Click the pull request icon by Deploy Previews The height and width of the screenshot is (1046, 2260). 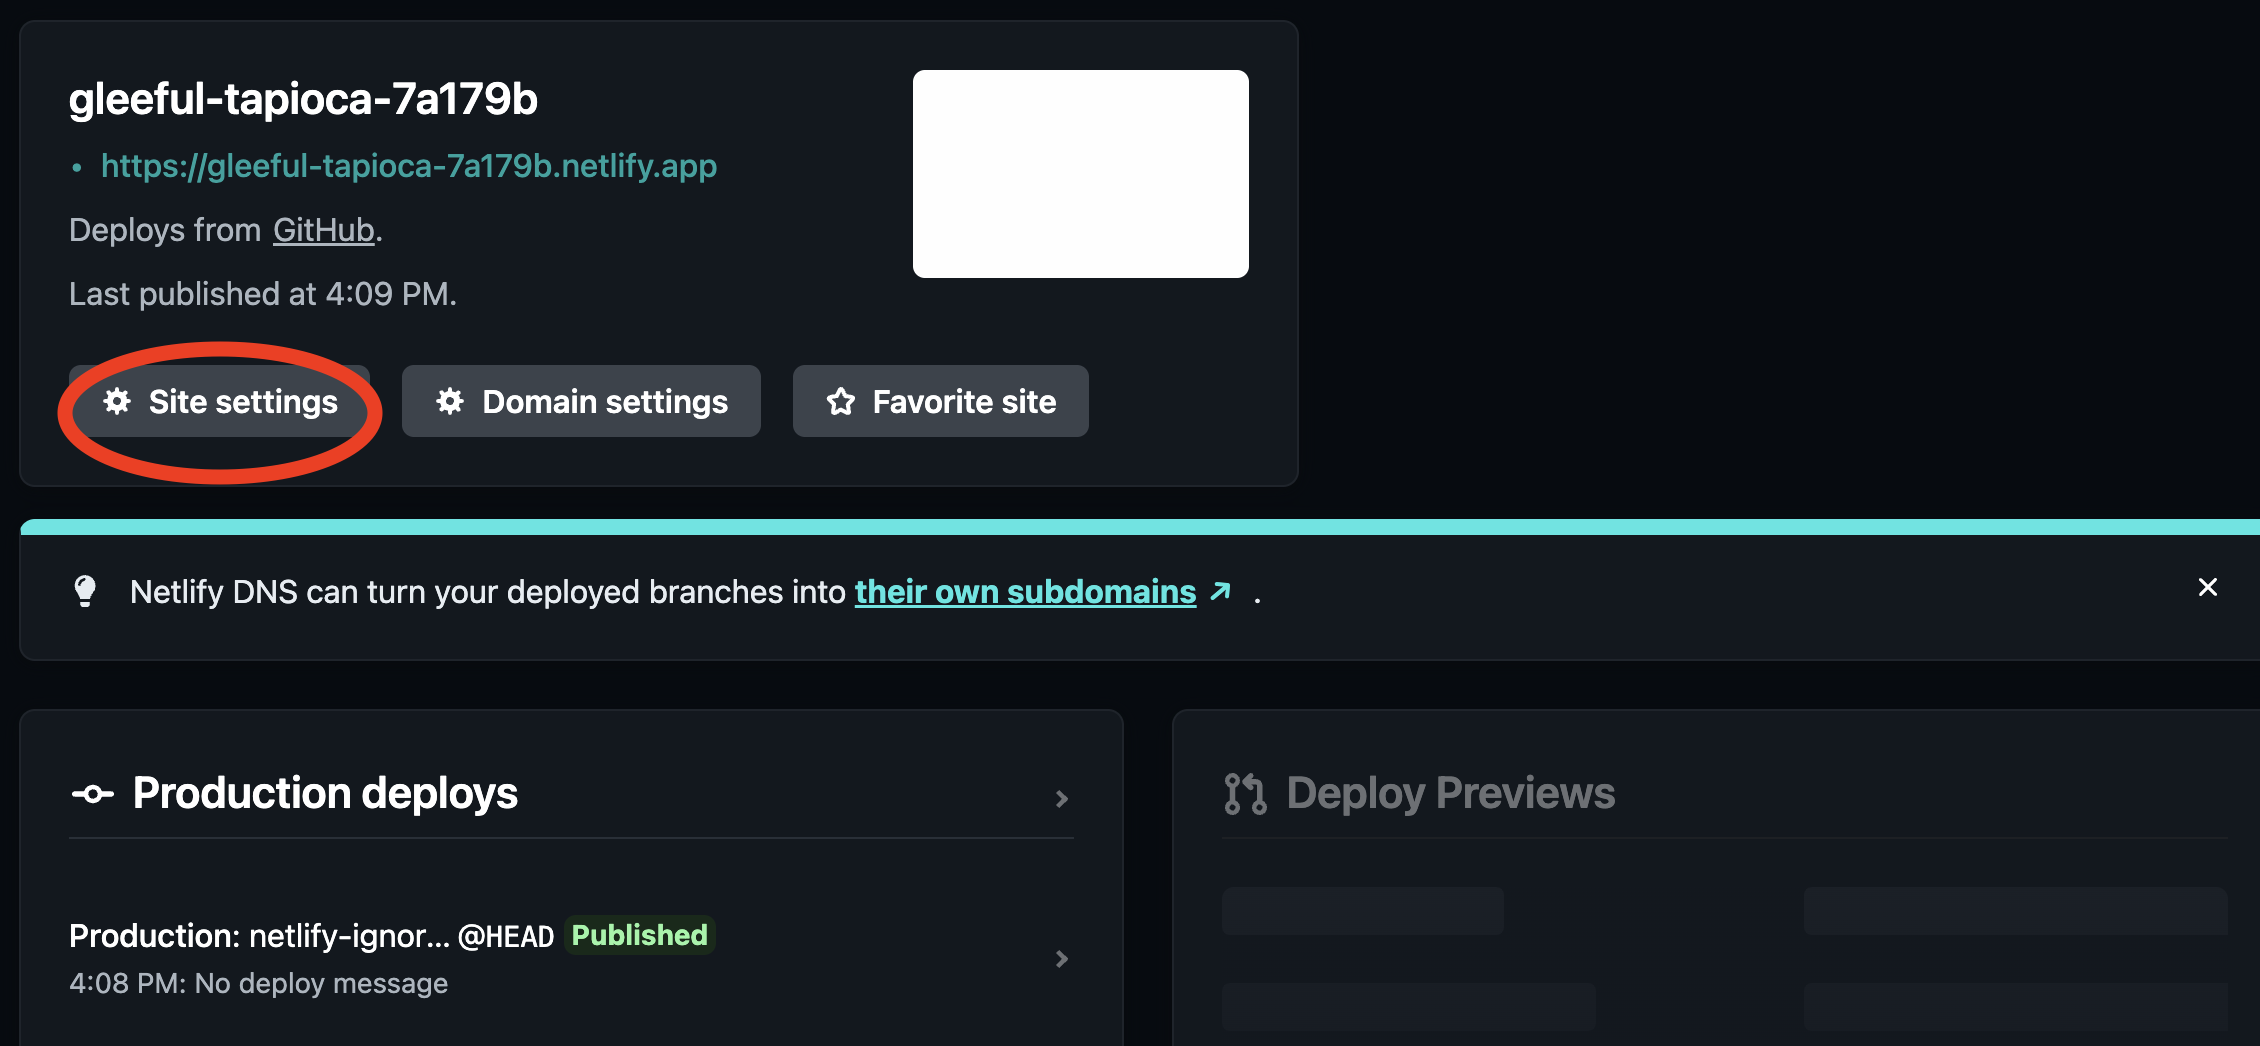[x=1245, y=794]
